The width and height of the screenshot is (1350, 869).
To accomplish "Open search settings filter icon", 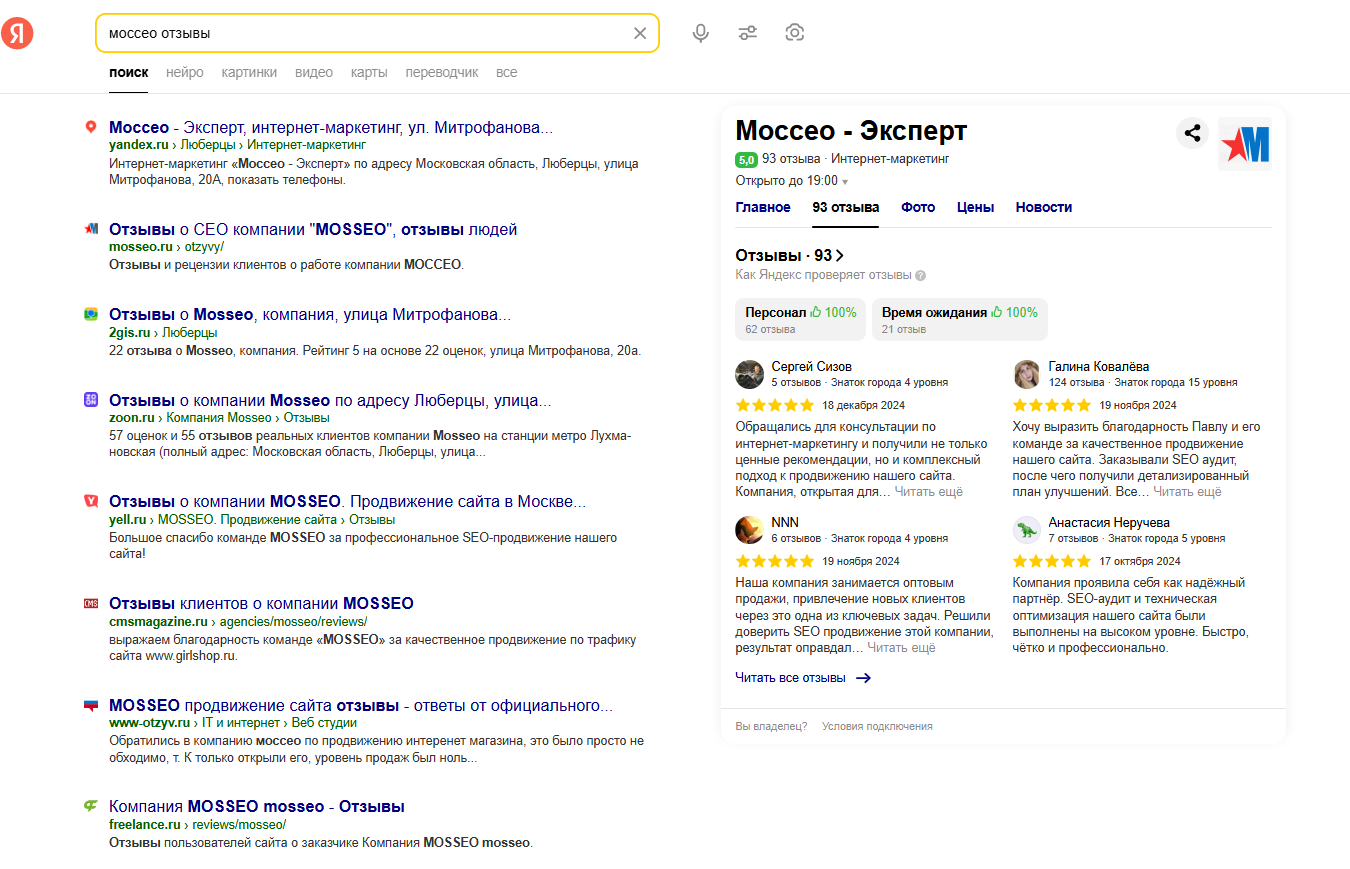I will (x=748, y=33).
